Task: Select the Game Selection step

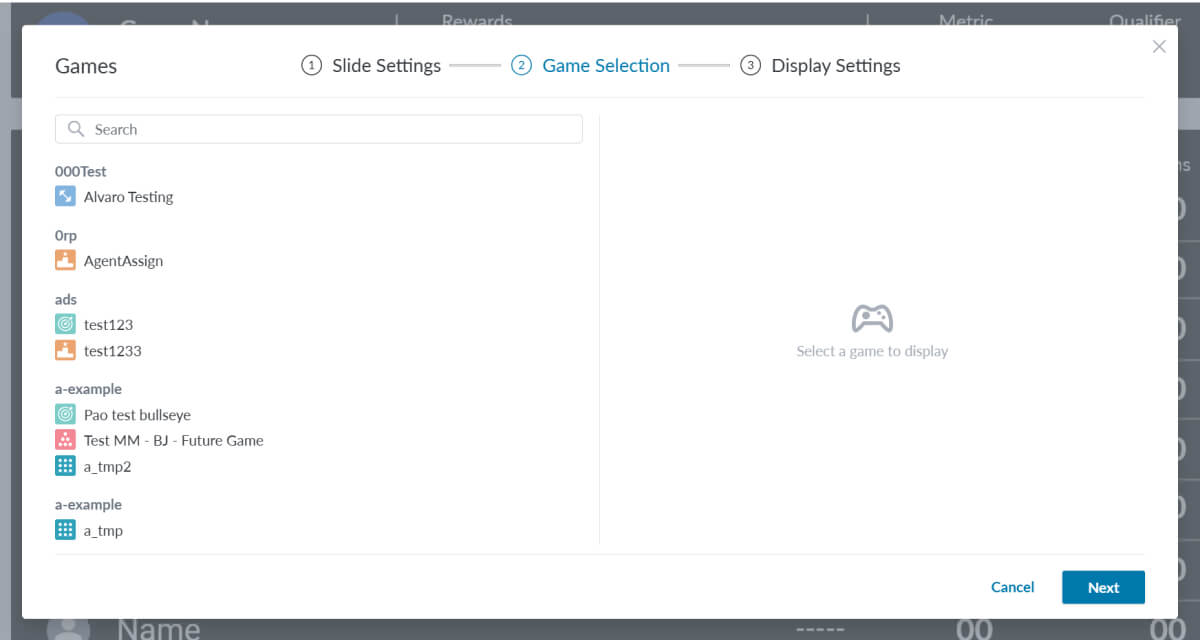Action: point(590,66)
